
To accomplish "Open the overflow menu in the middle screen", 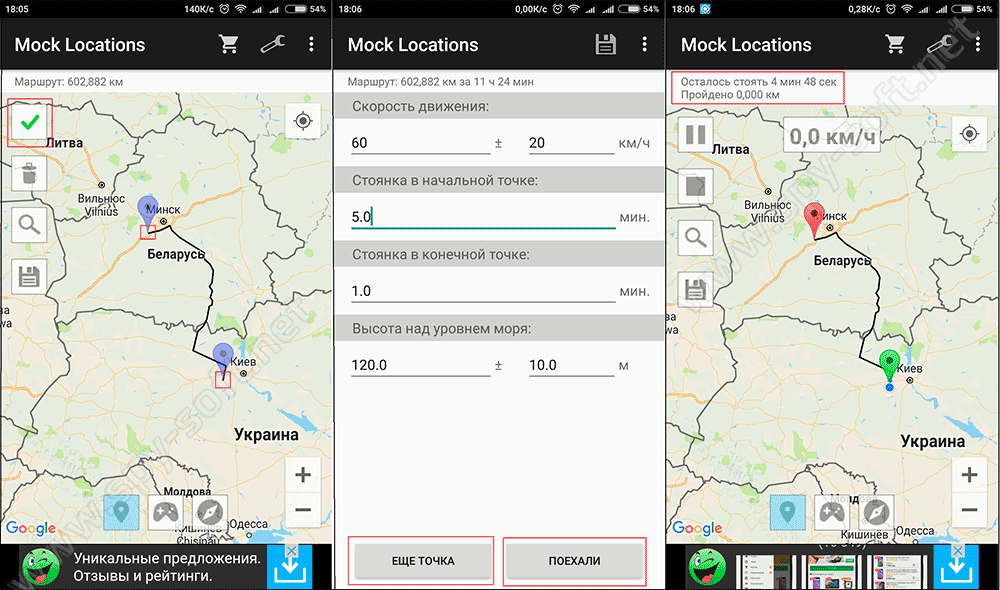I will click(x=645, y=45).
